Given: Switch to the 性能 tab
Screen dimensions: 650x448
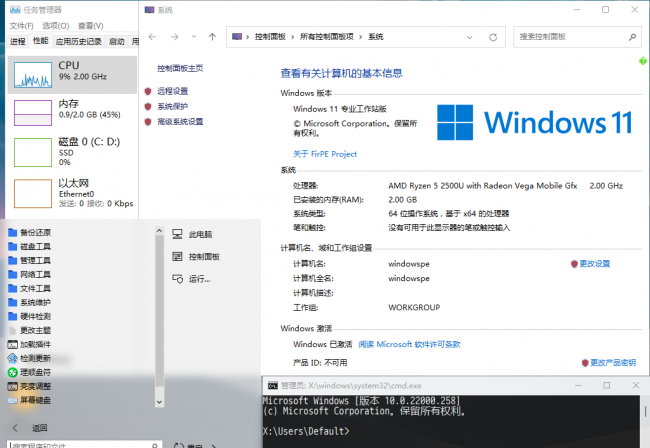Looking at the screenshot, I should coord(41,41).
